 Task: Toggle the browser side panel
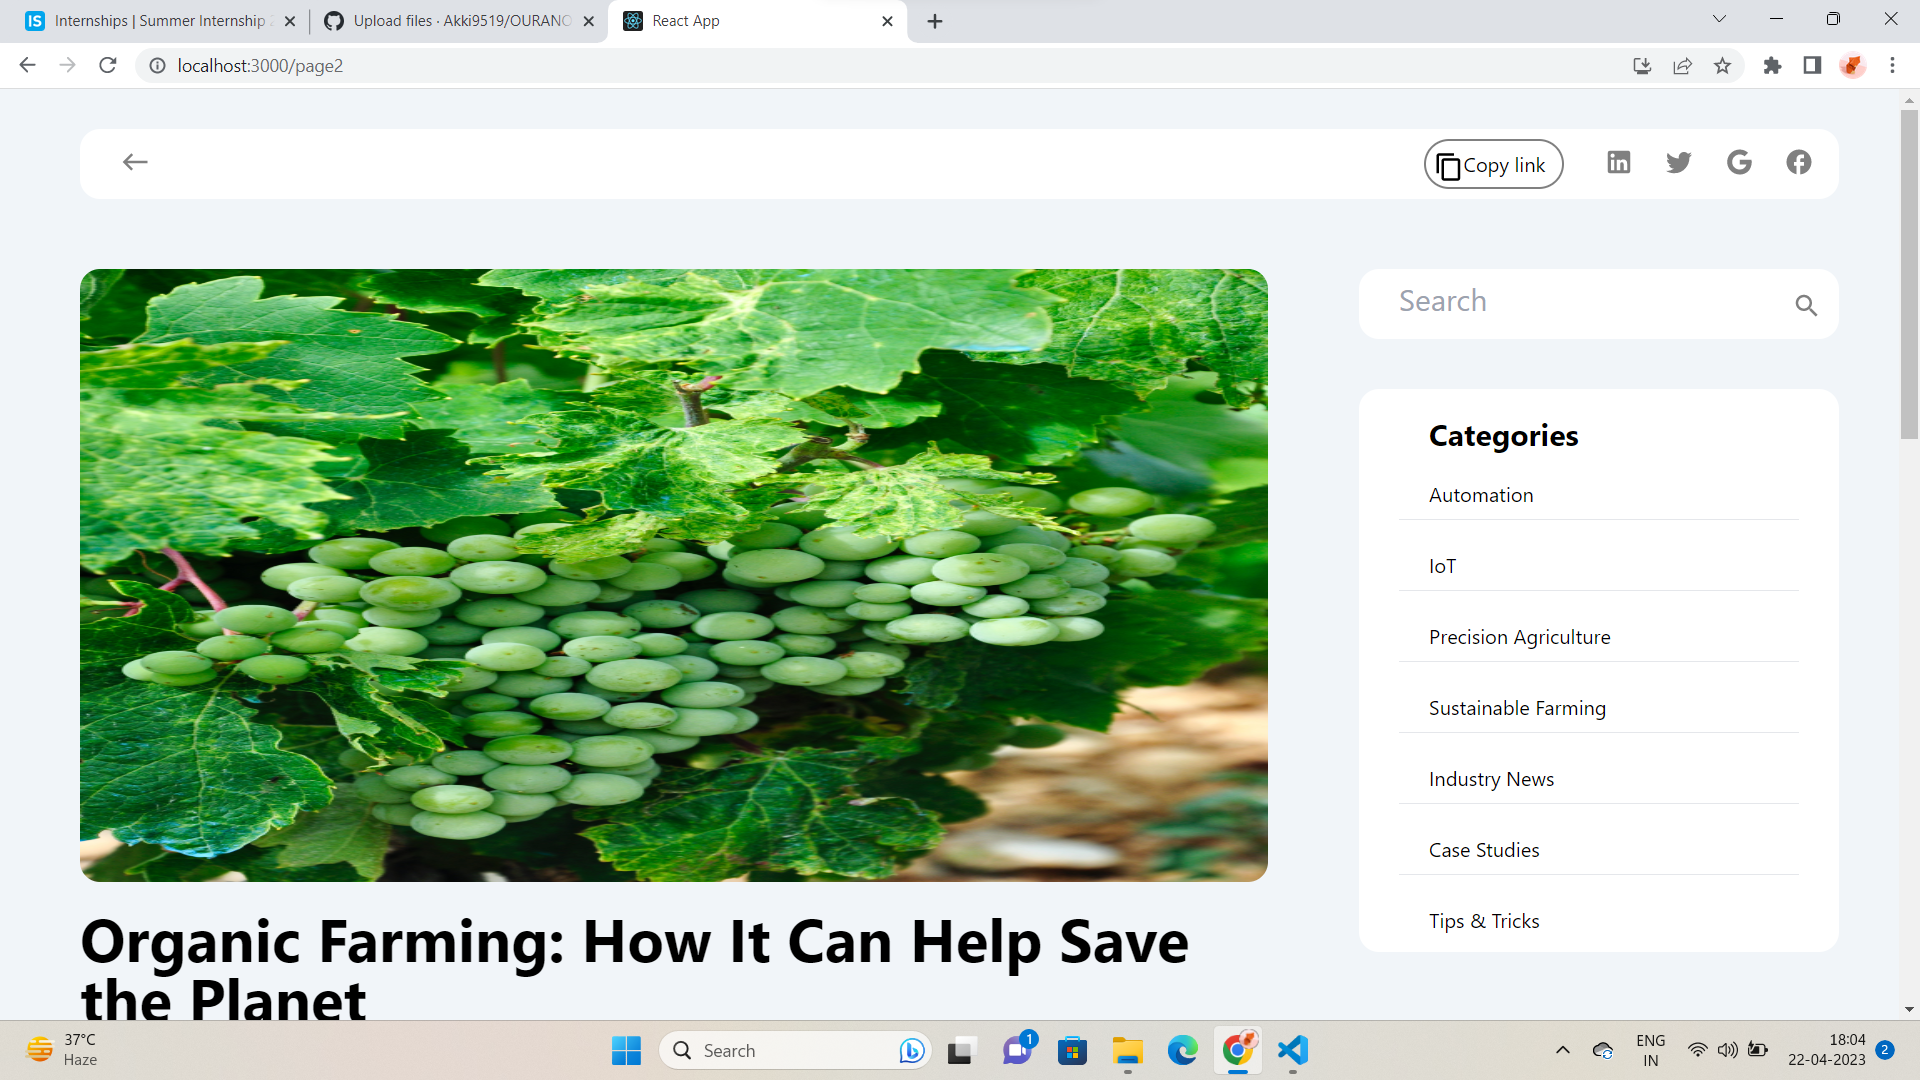[x=1812, y=66]
